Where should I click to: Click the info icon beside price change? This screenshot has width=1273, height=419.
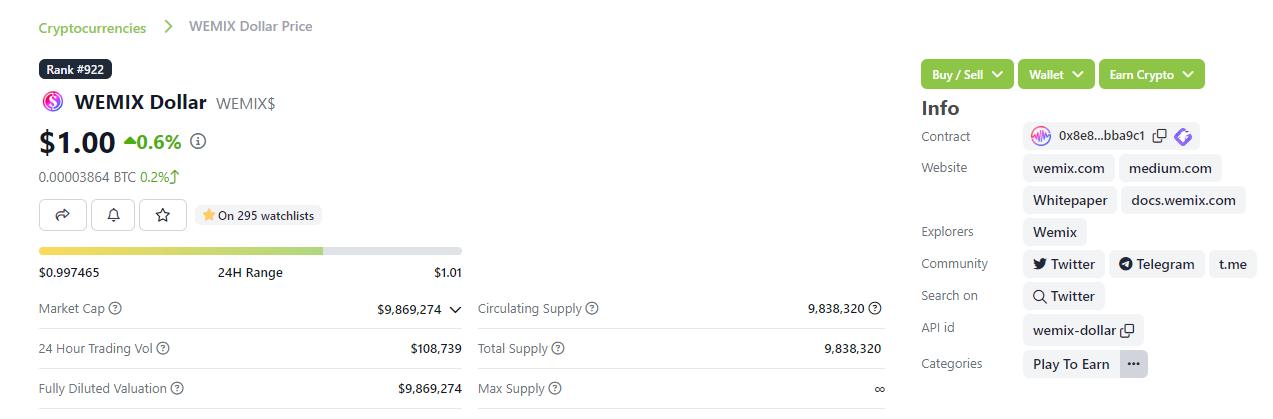[x=198, y=142]
